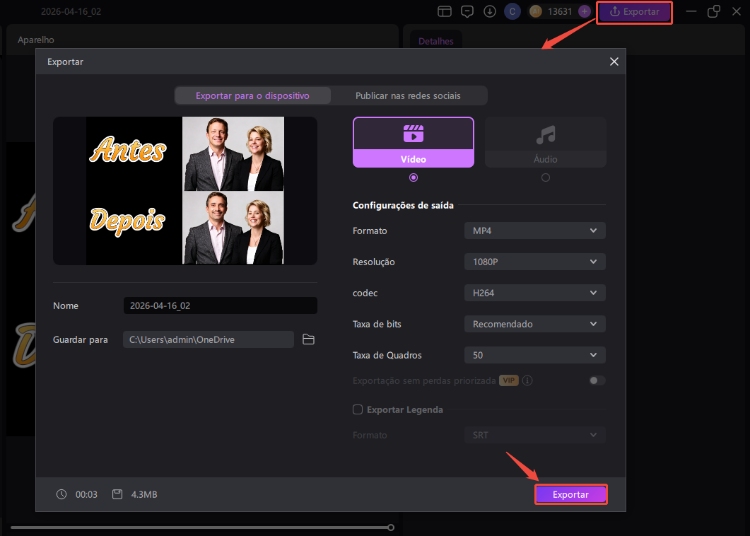
Task: Click the purple plus icon next to credits
Action: (584, 12)
